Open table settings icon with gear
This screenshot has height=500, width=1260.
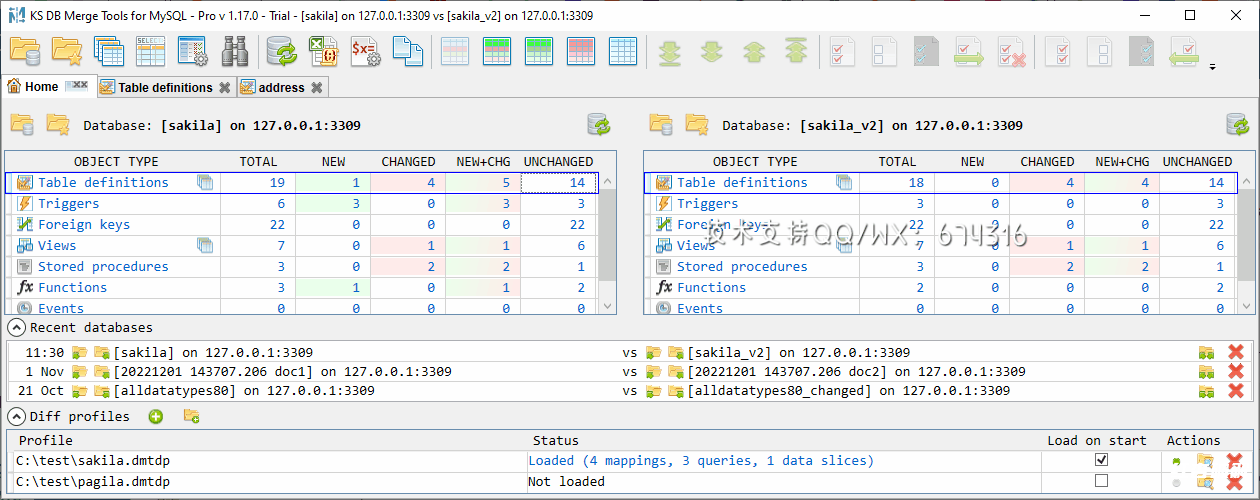192,50
